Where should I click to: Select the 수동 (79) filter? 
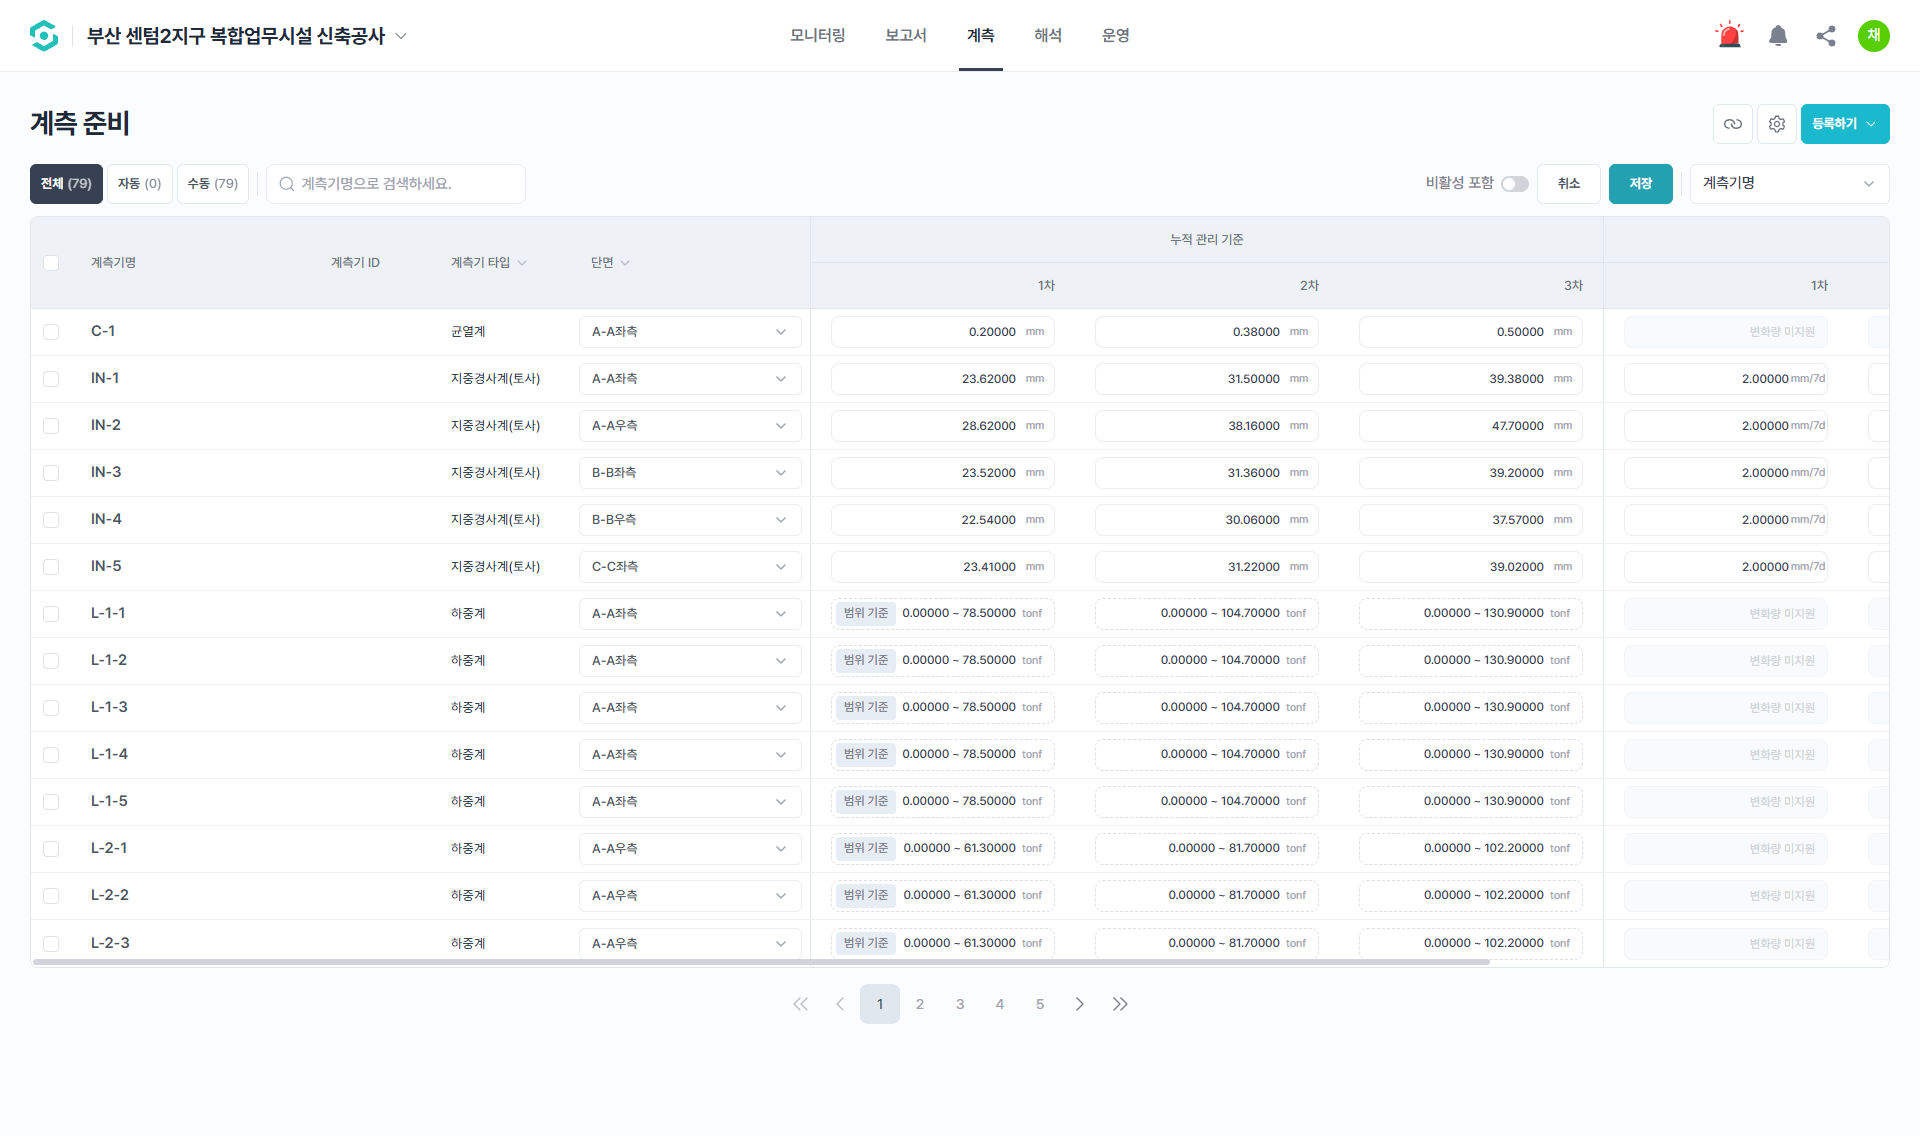coord(213,184)
